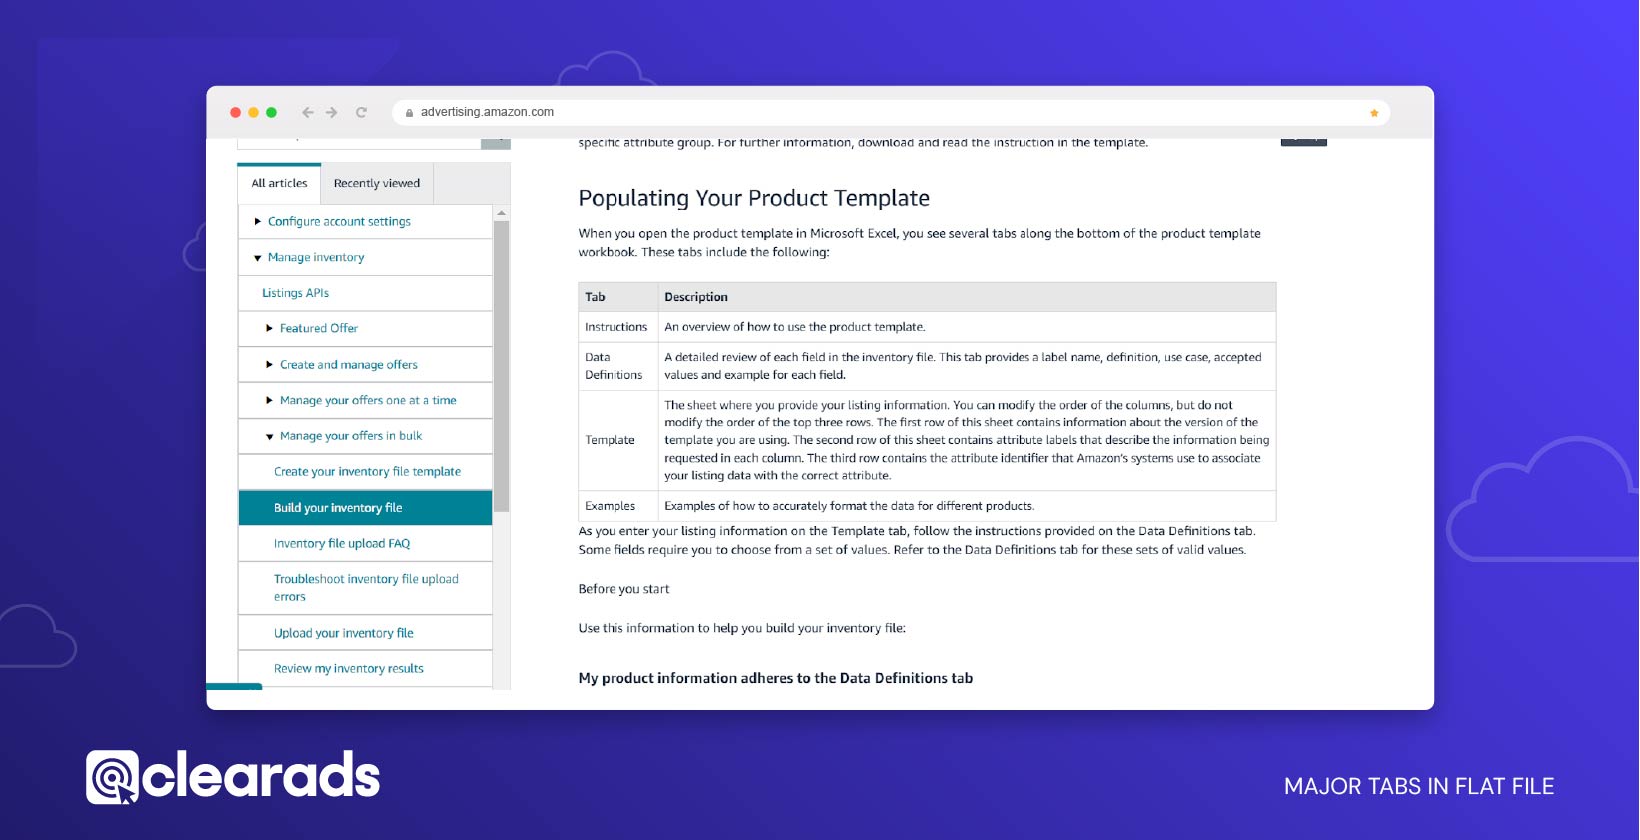The height and width of the screenshot is (840, 1640).
Task: Go back with the browser back arrow
Action: (x=308, y=112)
